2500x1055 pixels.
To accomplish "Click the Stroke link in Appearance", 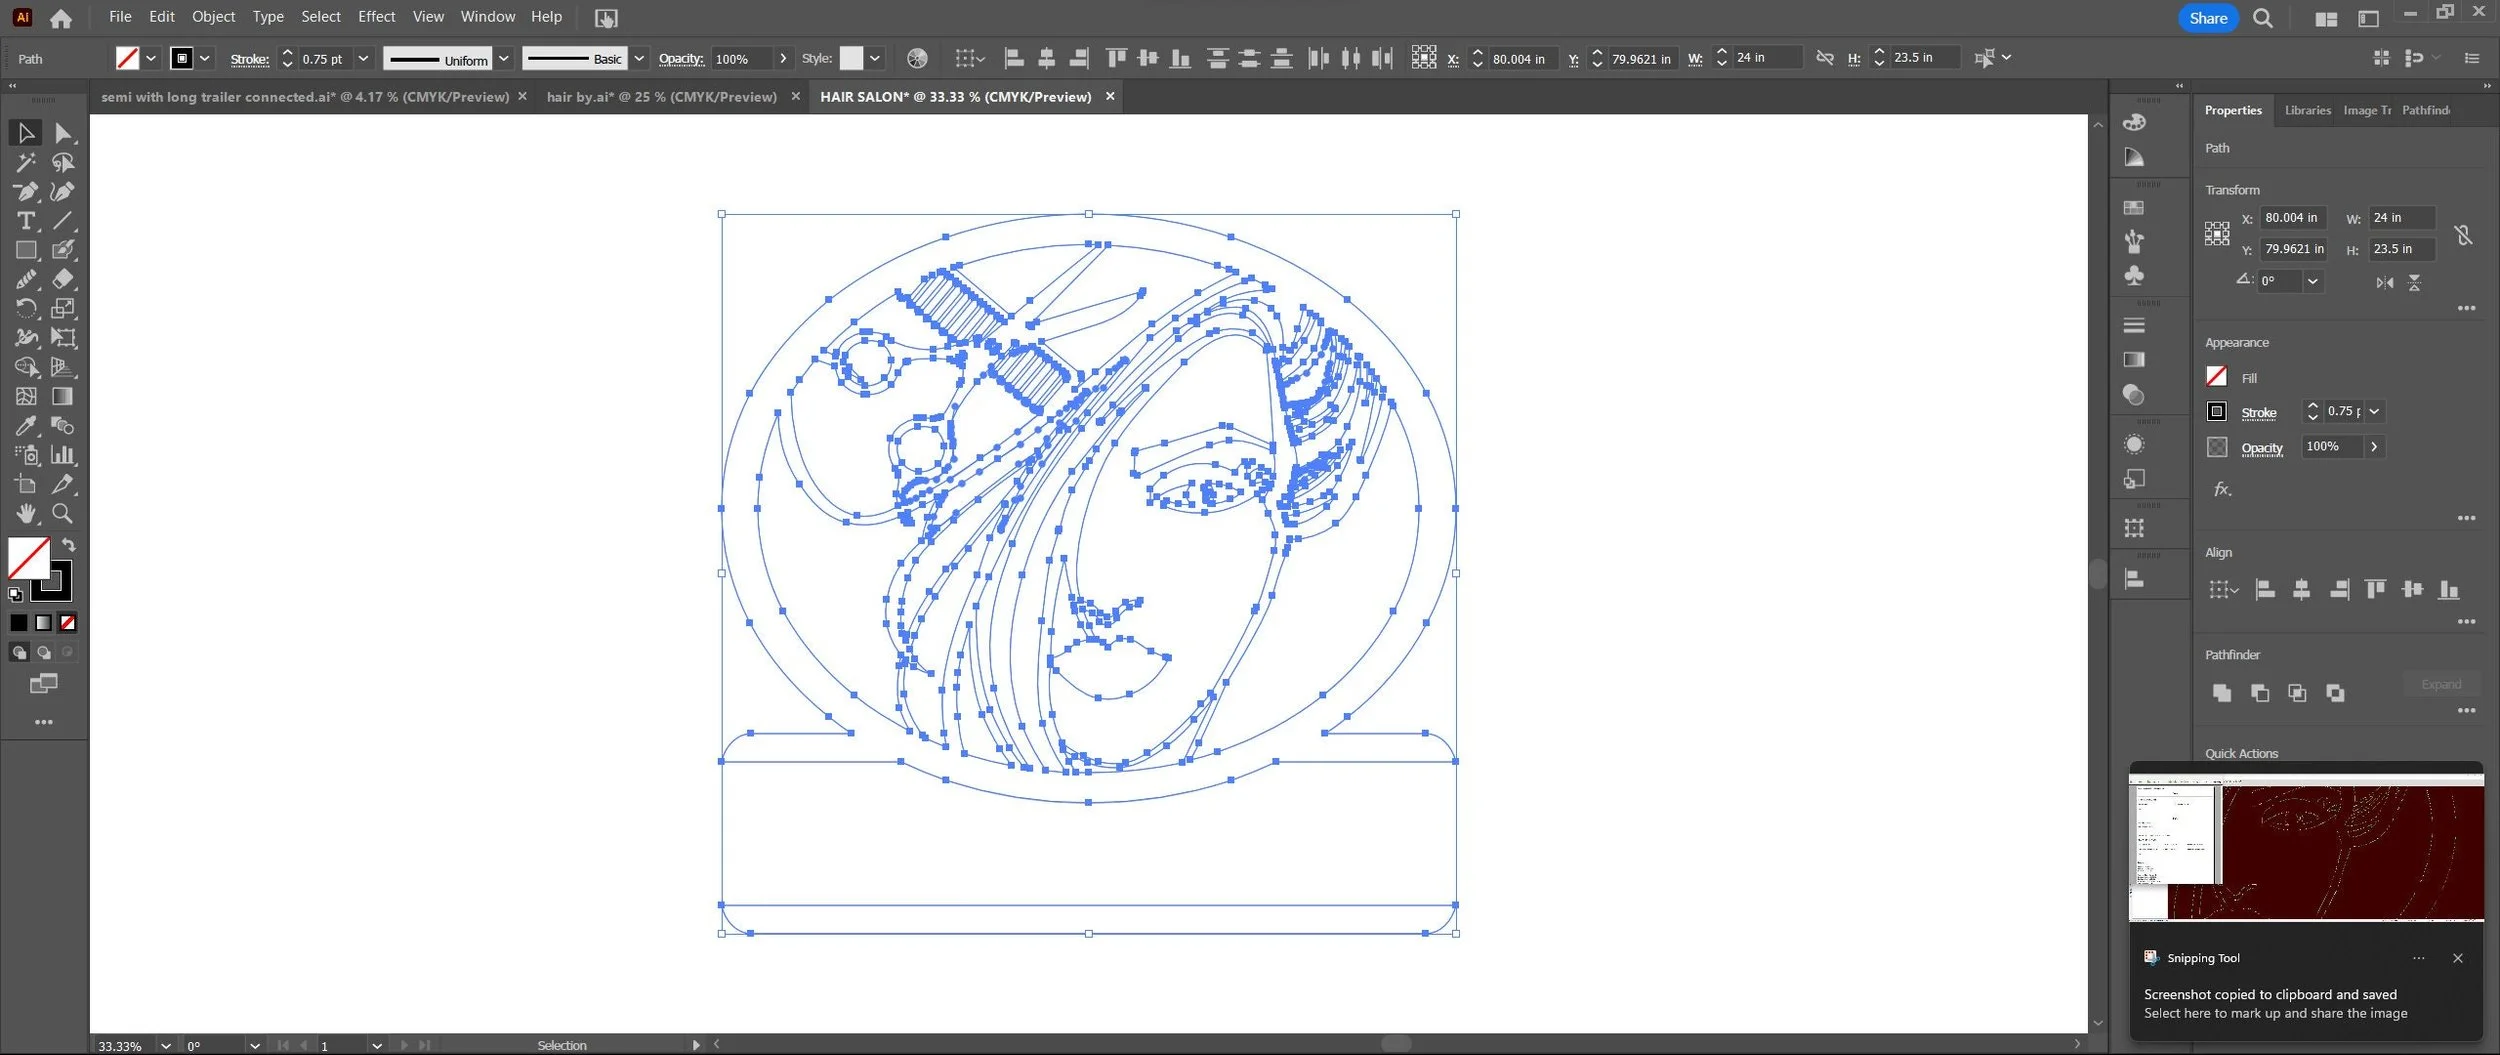I will [x=2258, y=412].
